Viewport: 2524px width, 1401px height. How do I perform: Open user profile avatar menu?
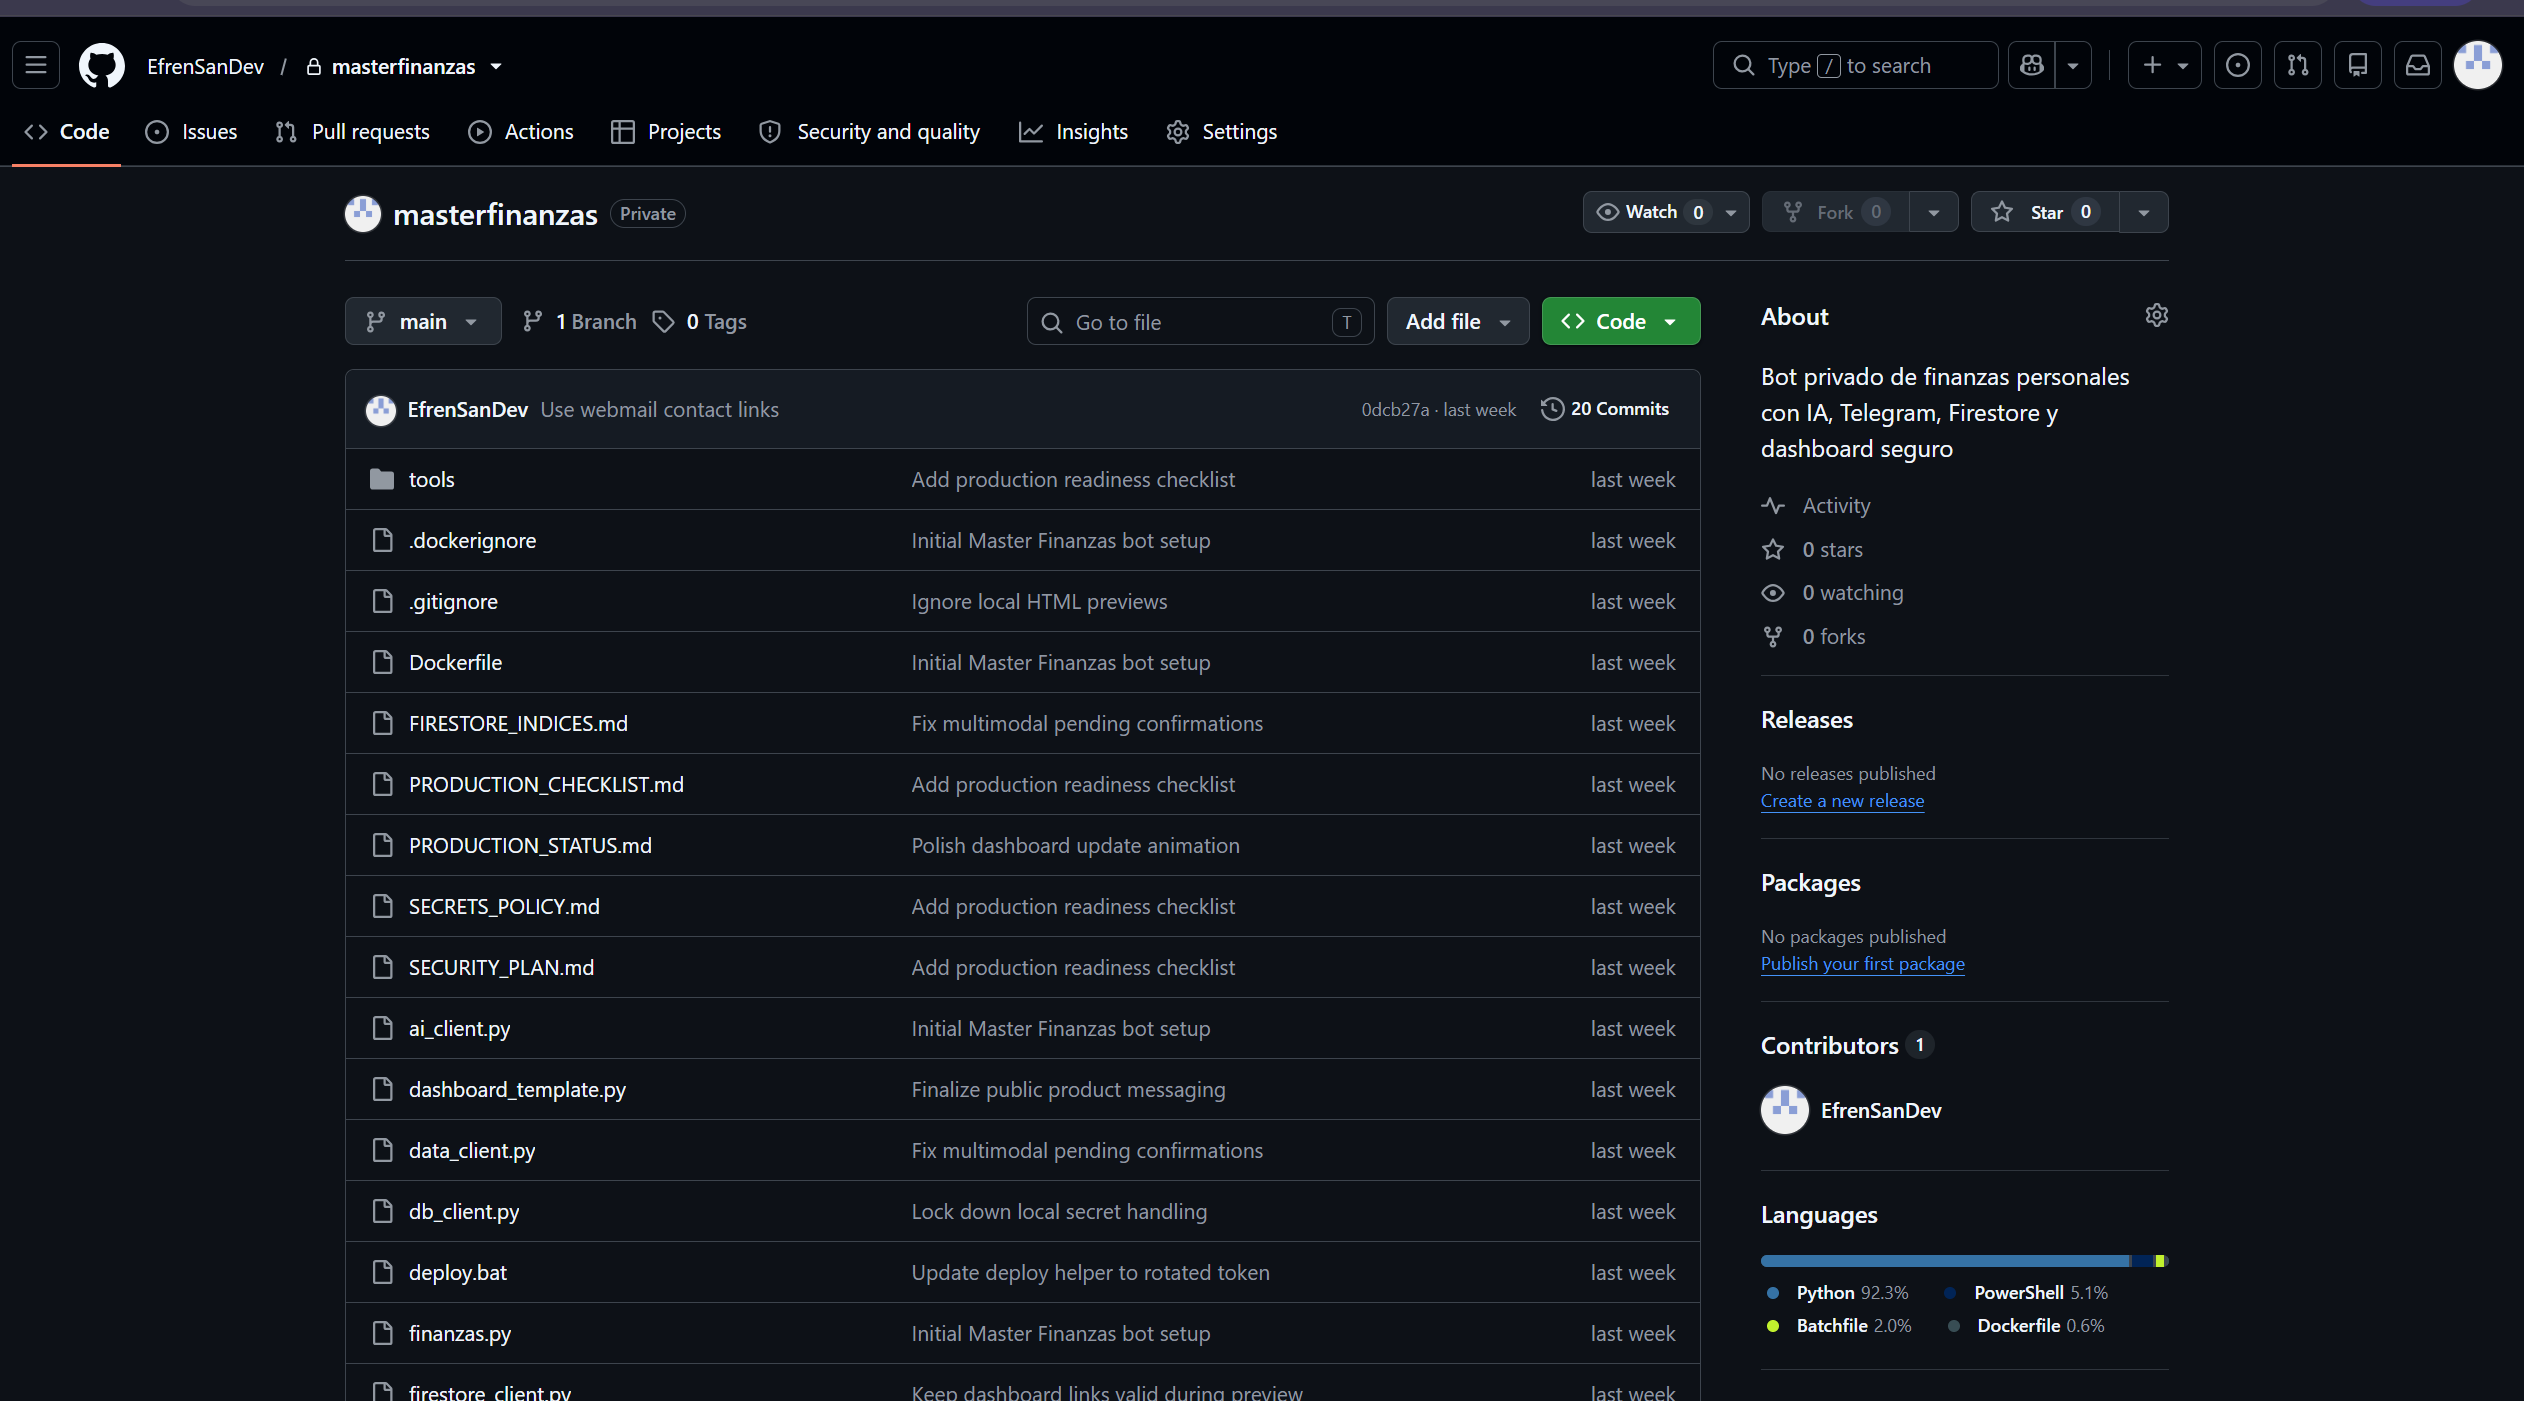coord(2478,66)
